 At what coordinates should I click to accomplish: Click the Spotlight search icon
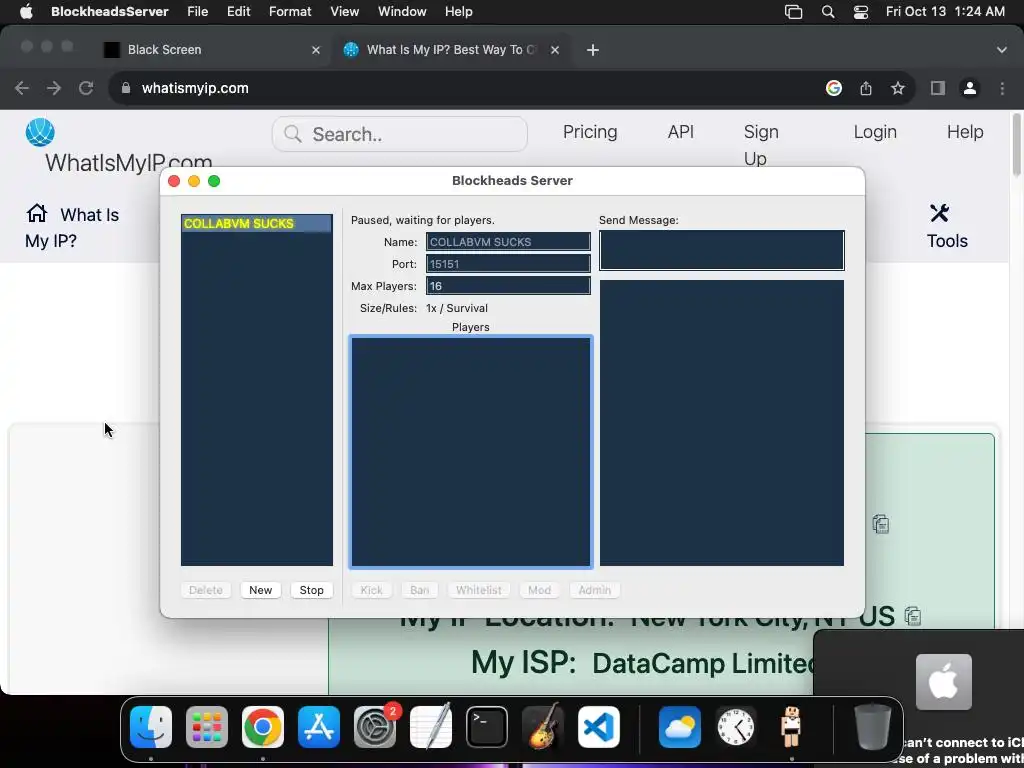pos(827,12)
